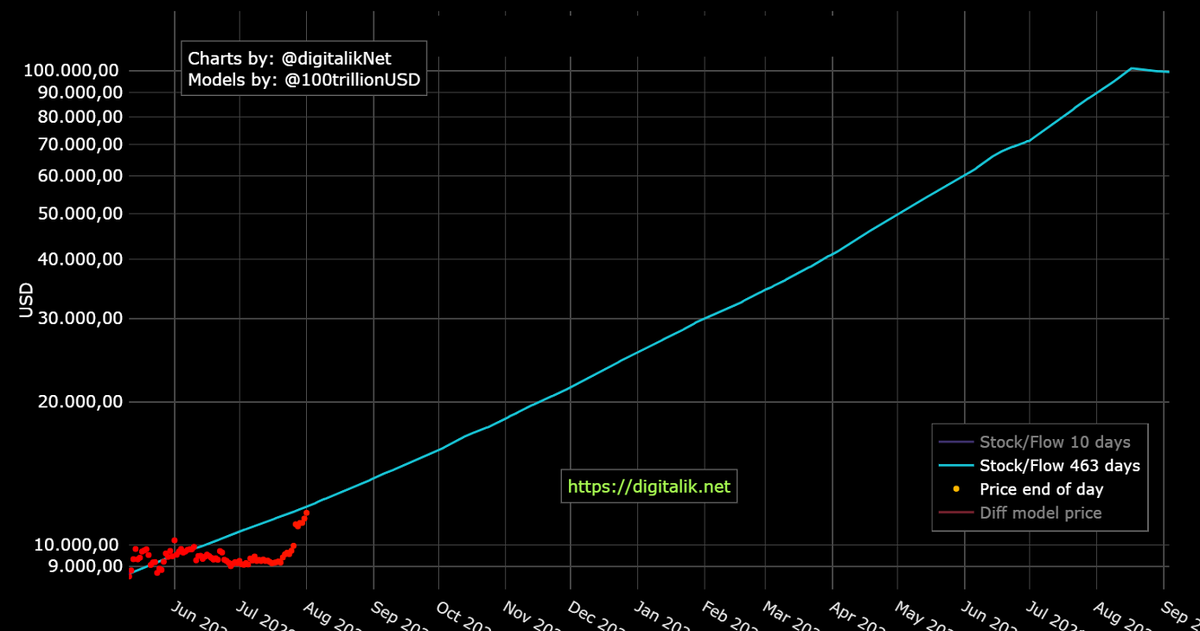Click the USD y-axis title
This screenshot has width=1200, height=631.
tap(27, 300)
